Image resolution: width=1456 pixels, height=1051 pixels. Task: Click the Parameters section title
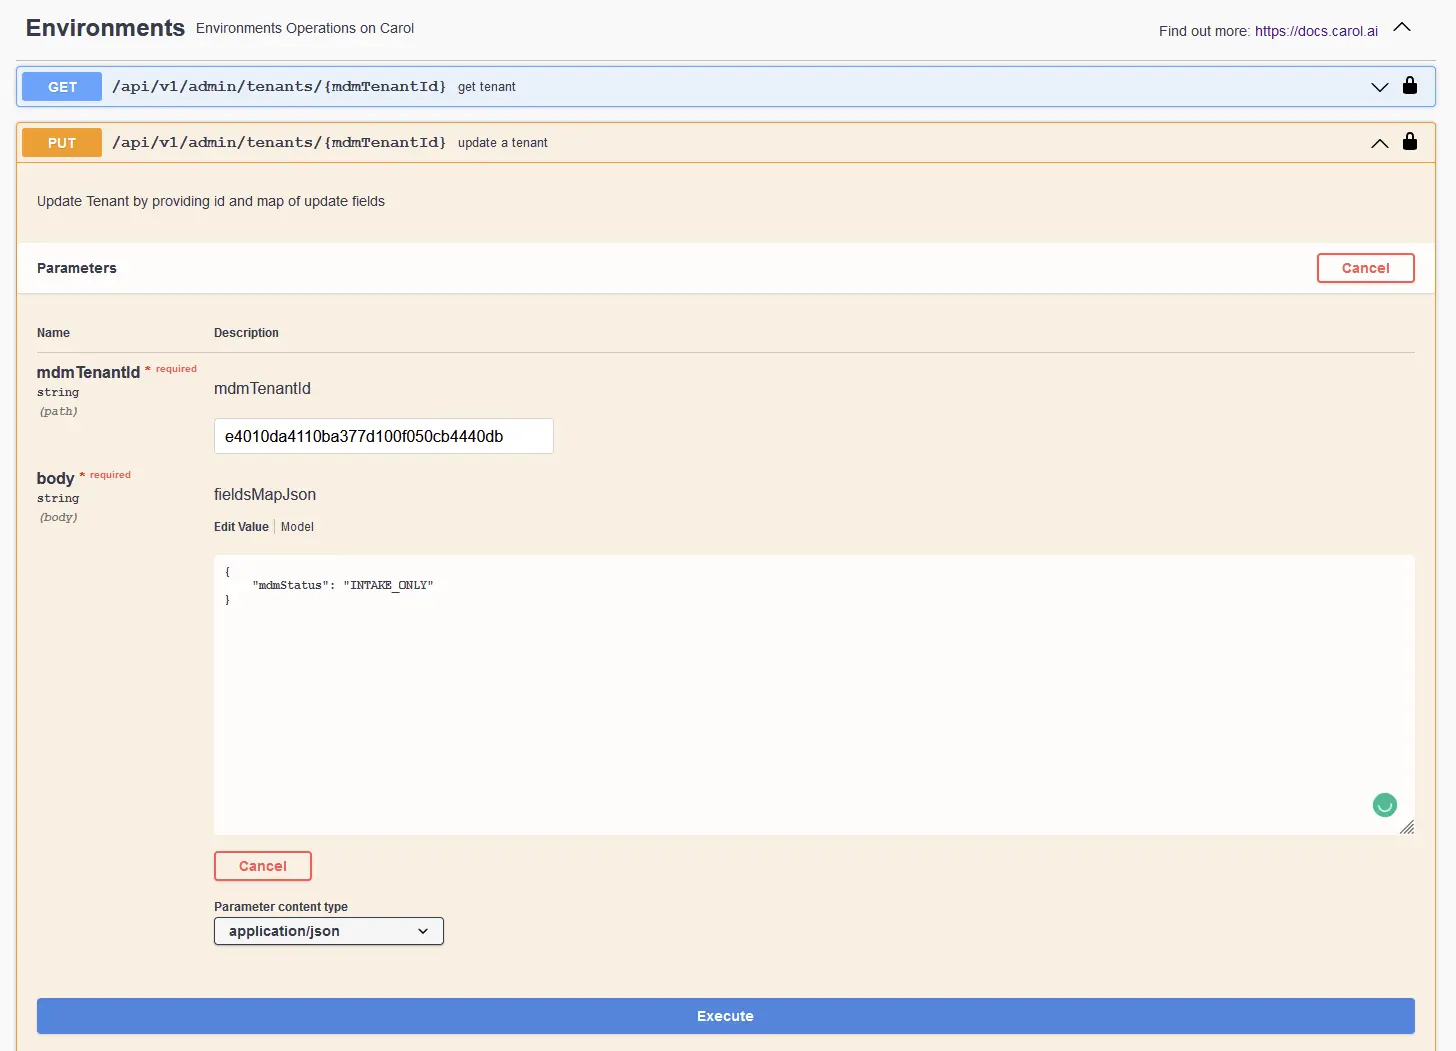click(x=77, y=268)
